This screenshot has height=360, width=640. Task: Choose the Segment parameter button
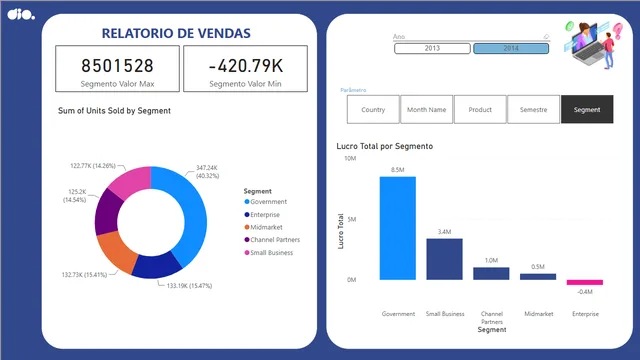(x=587, y=109)
